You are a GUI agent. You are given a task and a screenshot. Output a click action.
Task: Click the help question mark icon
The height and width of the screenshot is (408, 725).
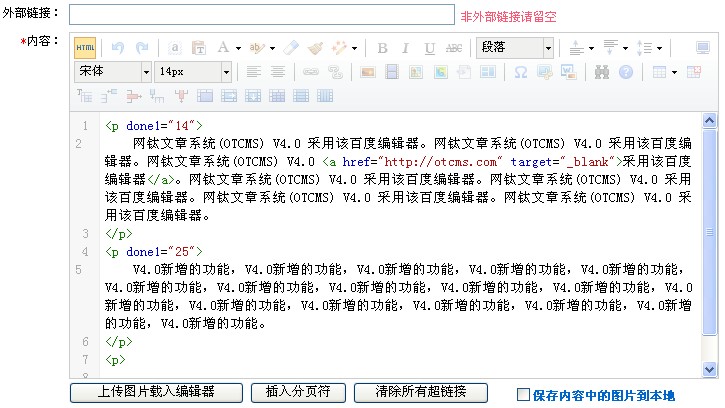point(626,72)
